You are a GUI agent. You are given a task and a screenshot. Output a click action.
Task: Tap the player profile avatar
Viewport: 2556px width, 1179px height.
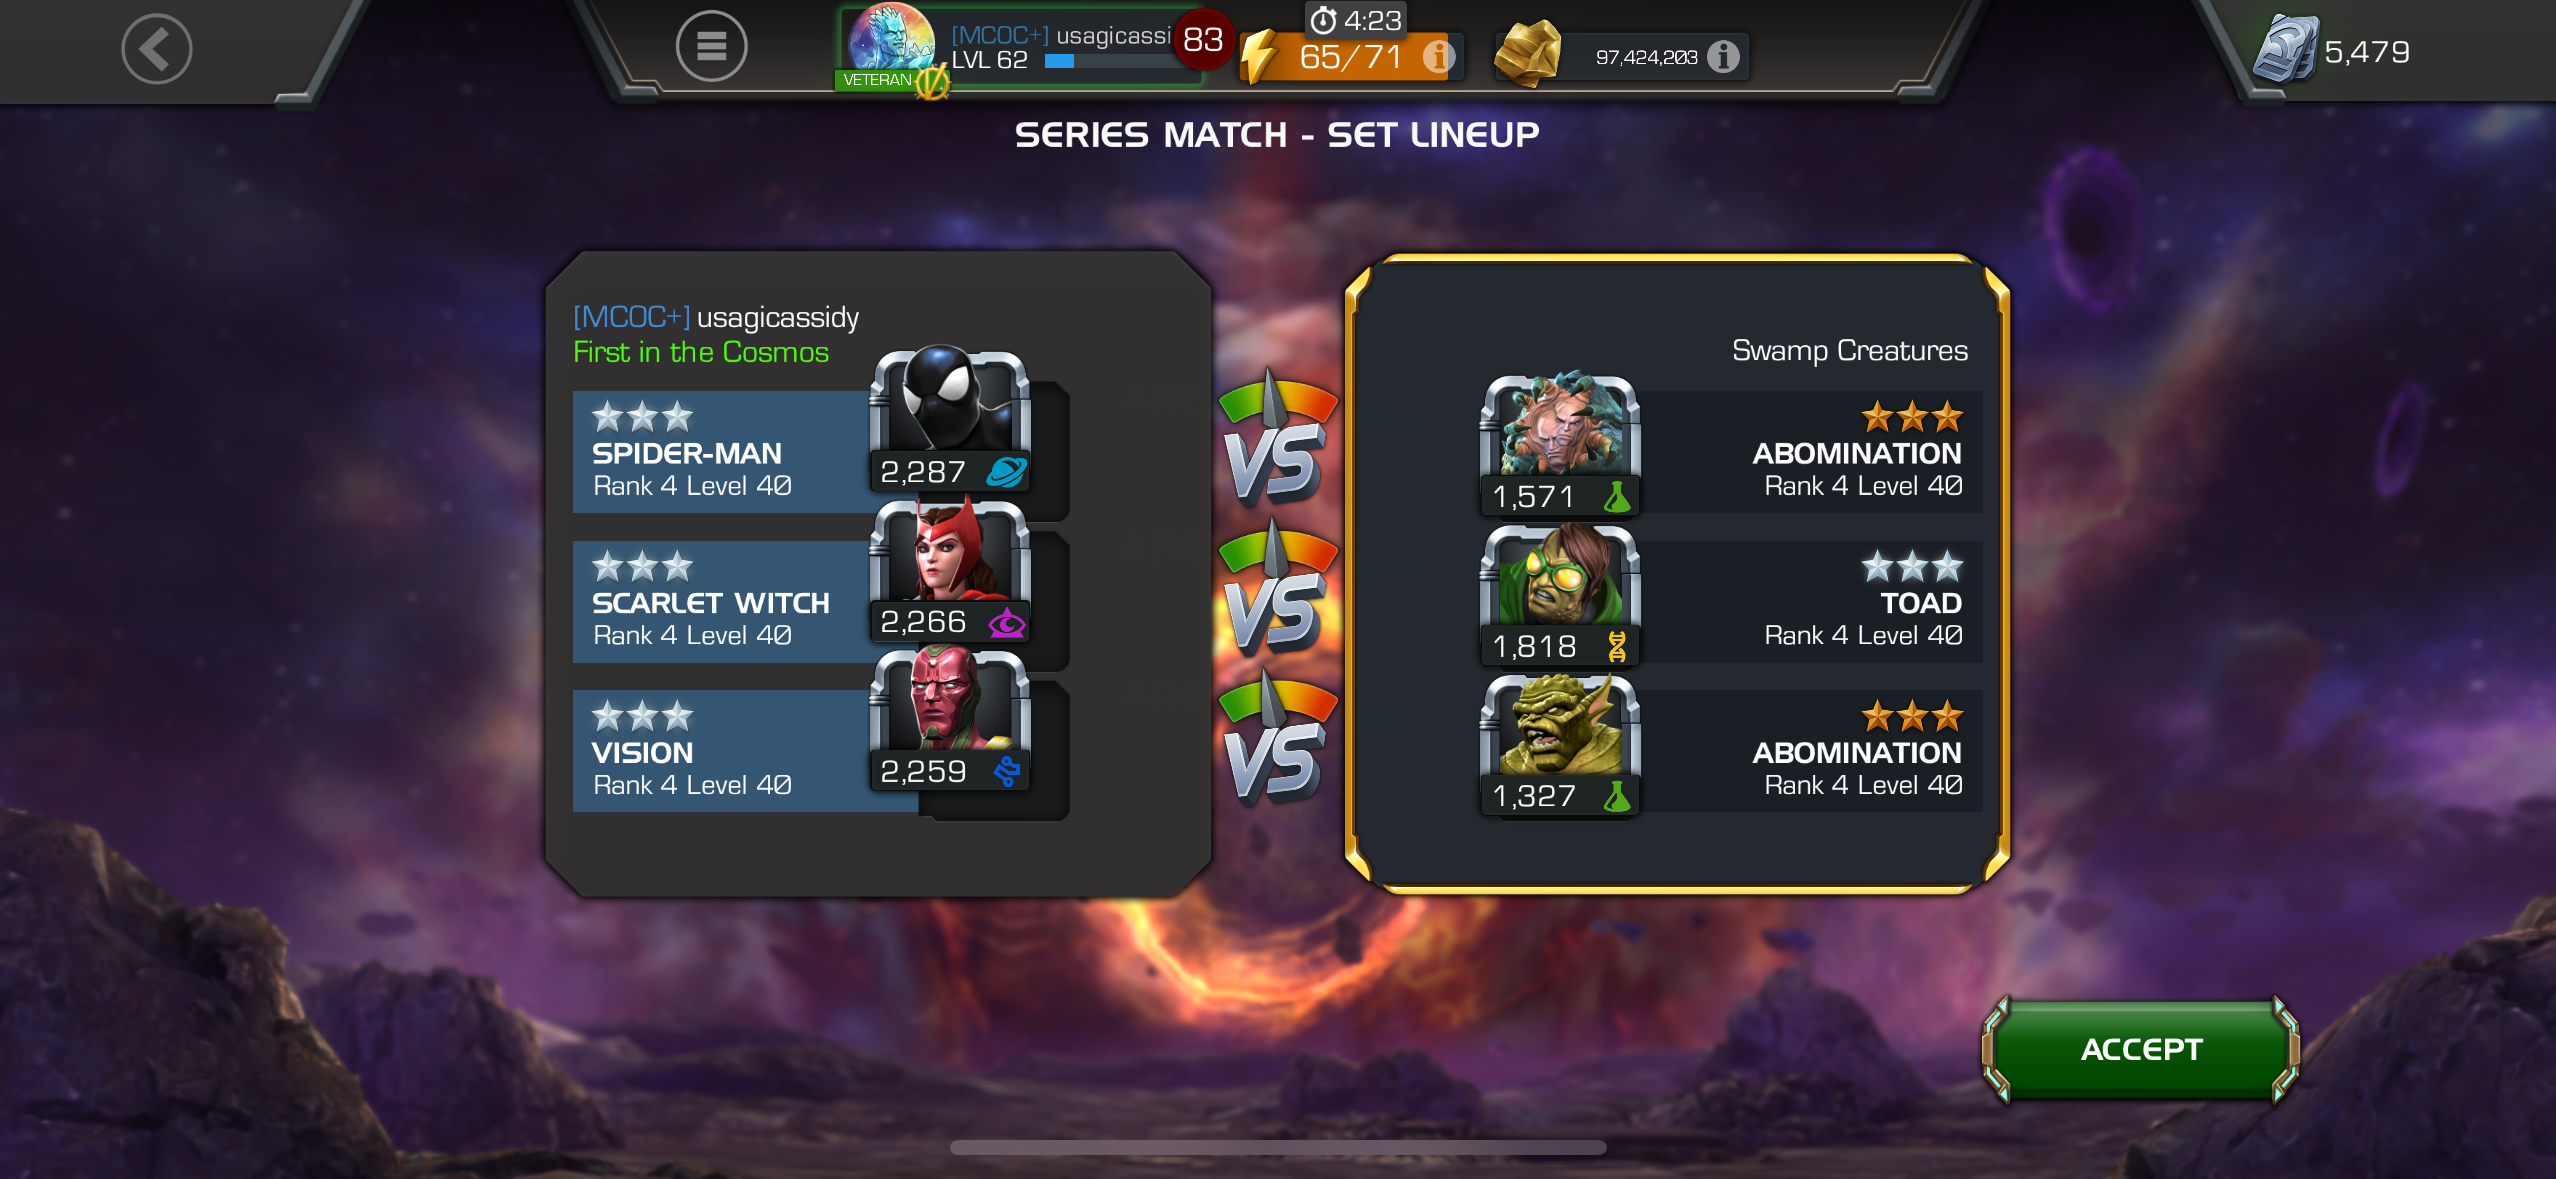(889, 43)
